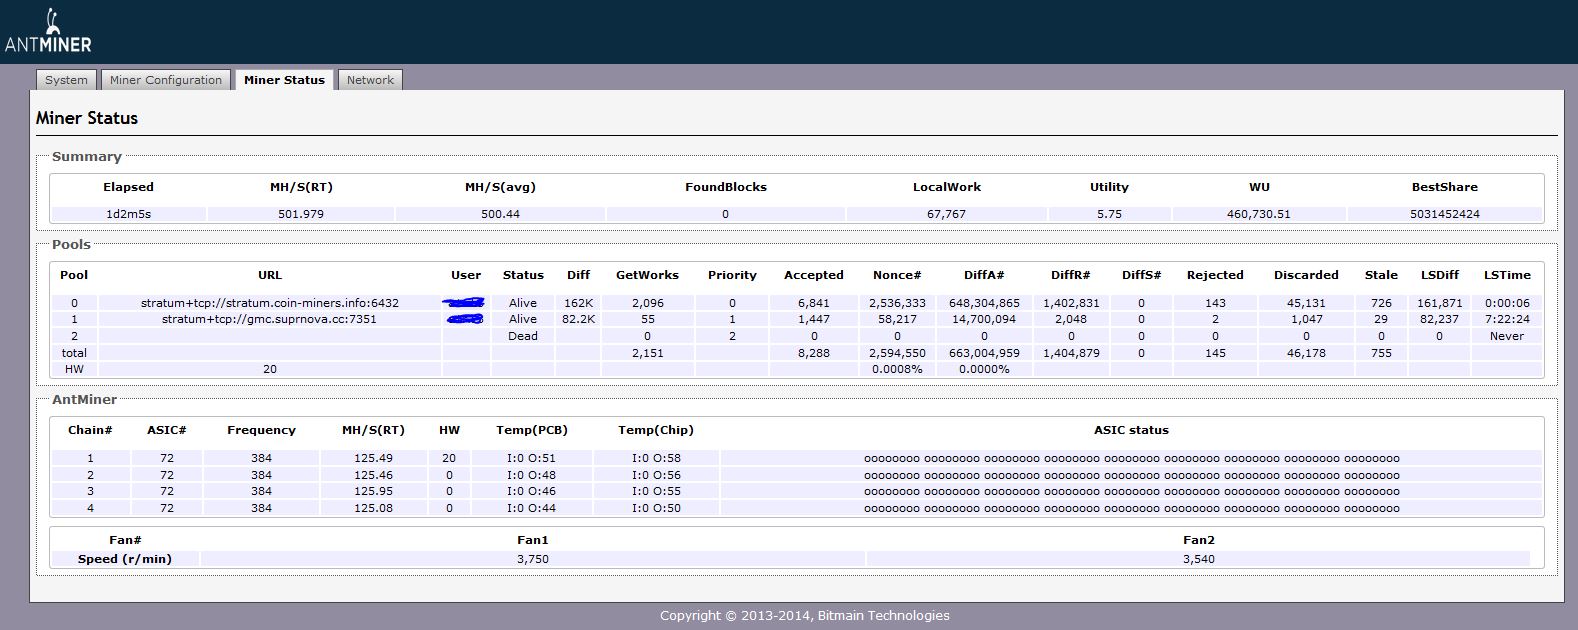Click the Fan2 speed value 3,540
This screenshot has width=1578, height=630.
(x=1198, y=559)
